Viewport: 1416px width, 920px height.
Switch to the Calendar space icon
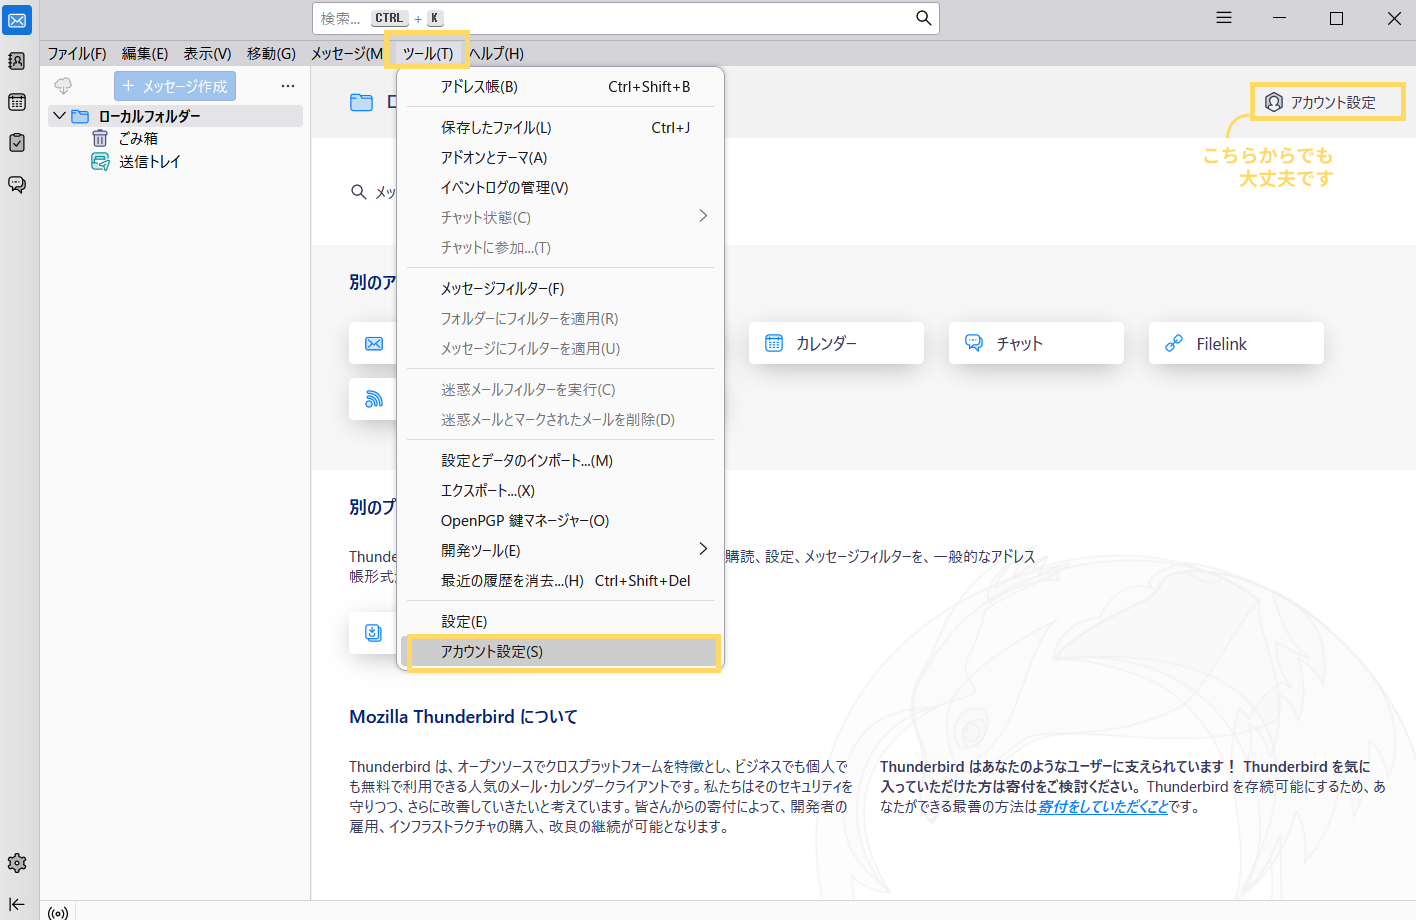pyautogui.click(x=17, y=102)
